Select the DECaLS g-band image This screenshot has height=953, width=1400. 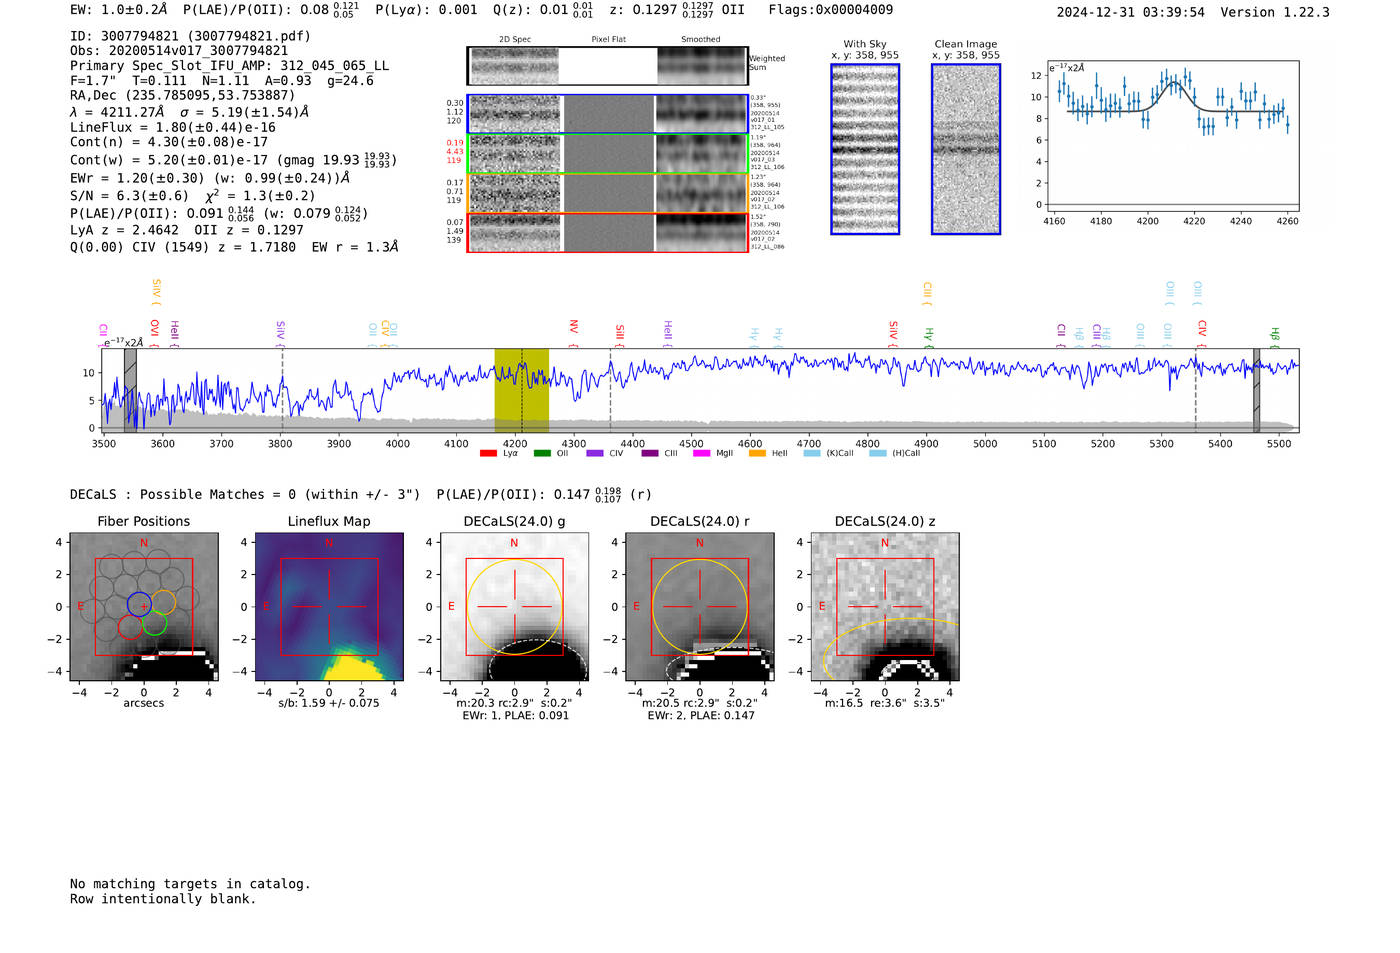(514, 607)
